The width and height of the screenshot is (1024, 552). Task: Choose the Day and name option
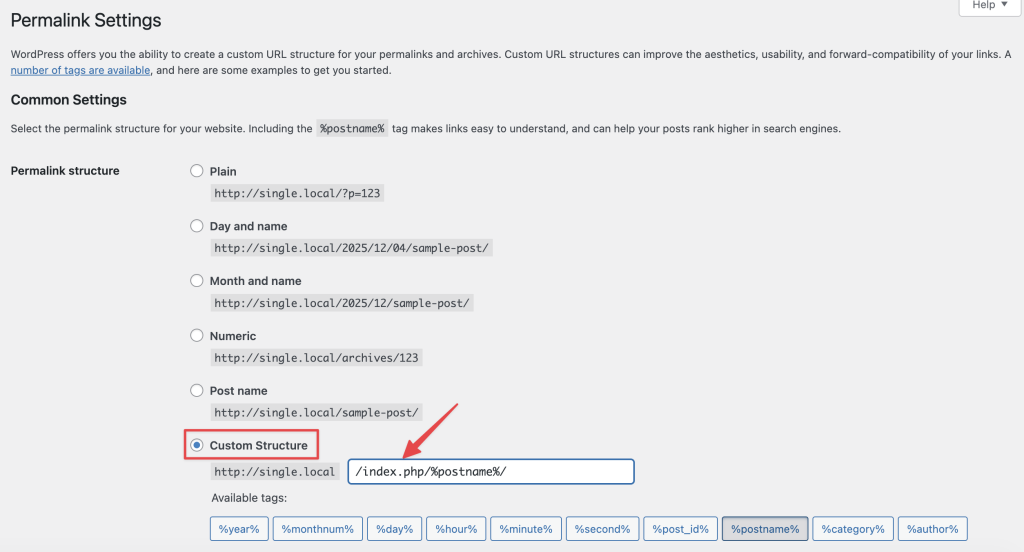click(x=197, y=226)
